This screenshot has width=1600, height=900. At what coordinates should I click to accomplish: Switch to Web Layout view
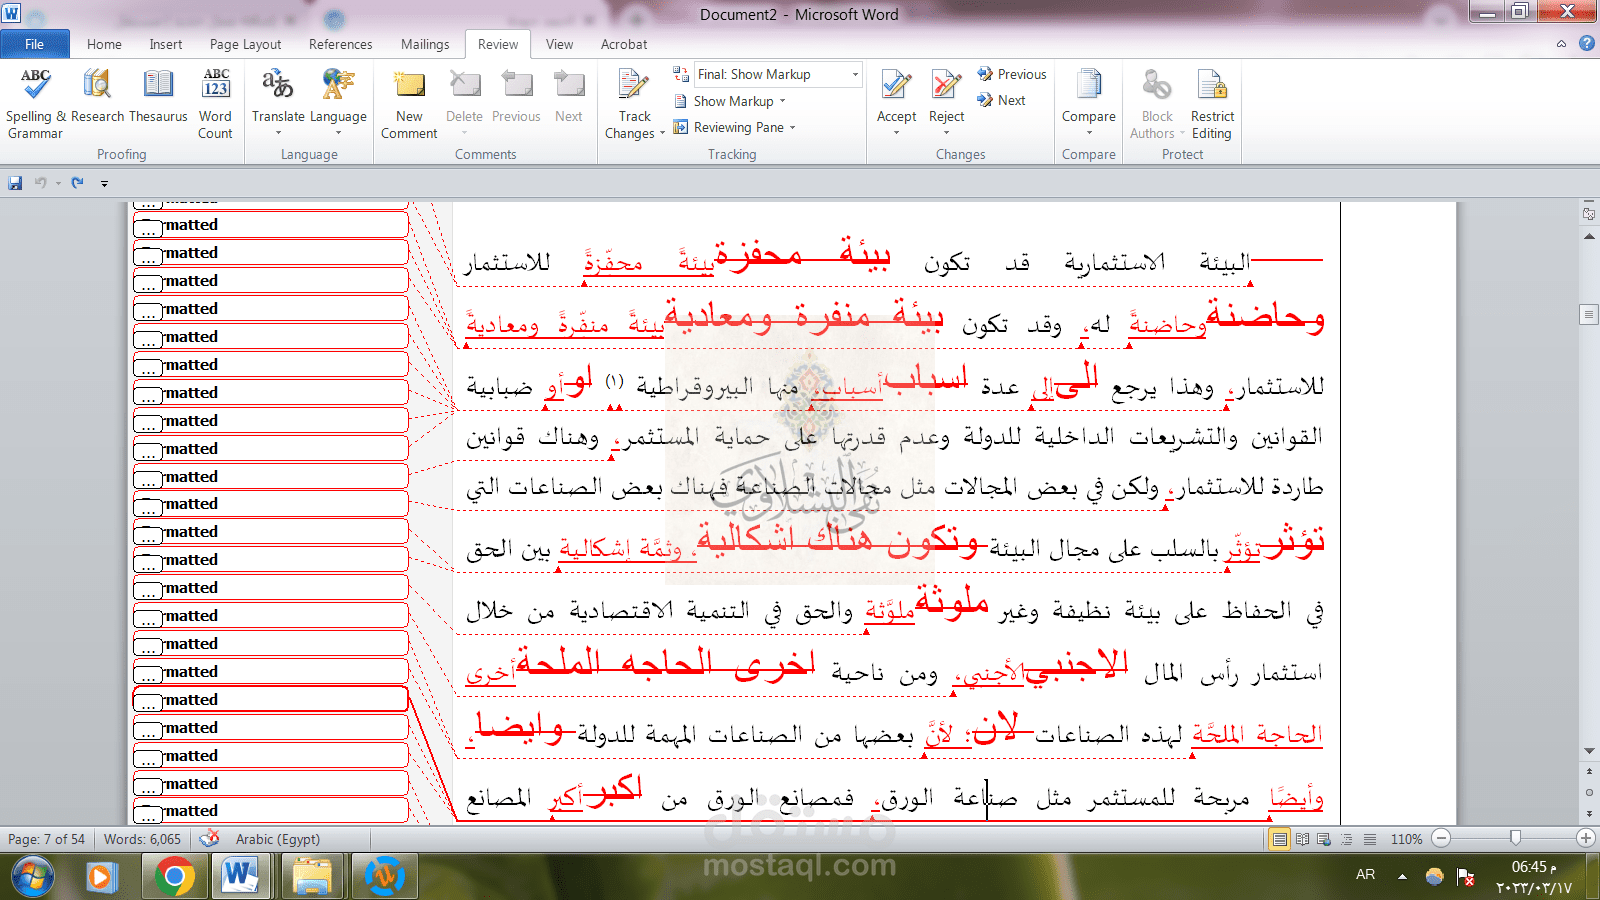[x=1324, y=839]
